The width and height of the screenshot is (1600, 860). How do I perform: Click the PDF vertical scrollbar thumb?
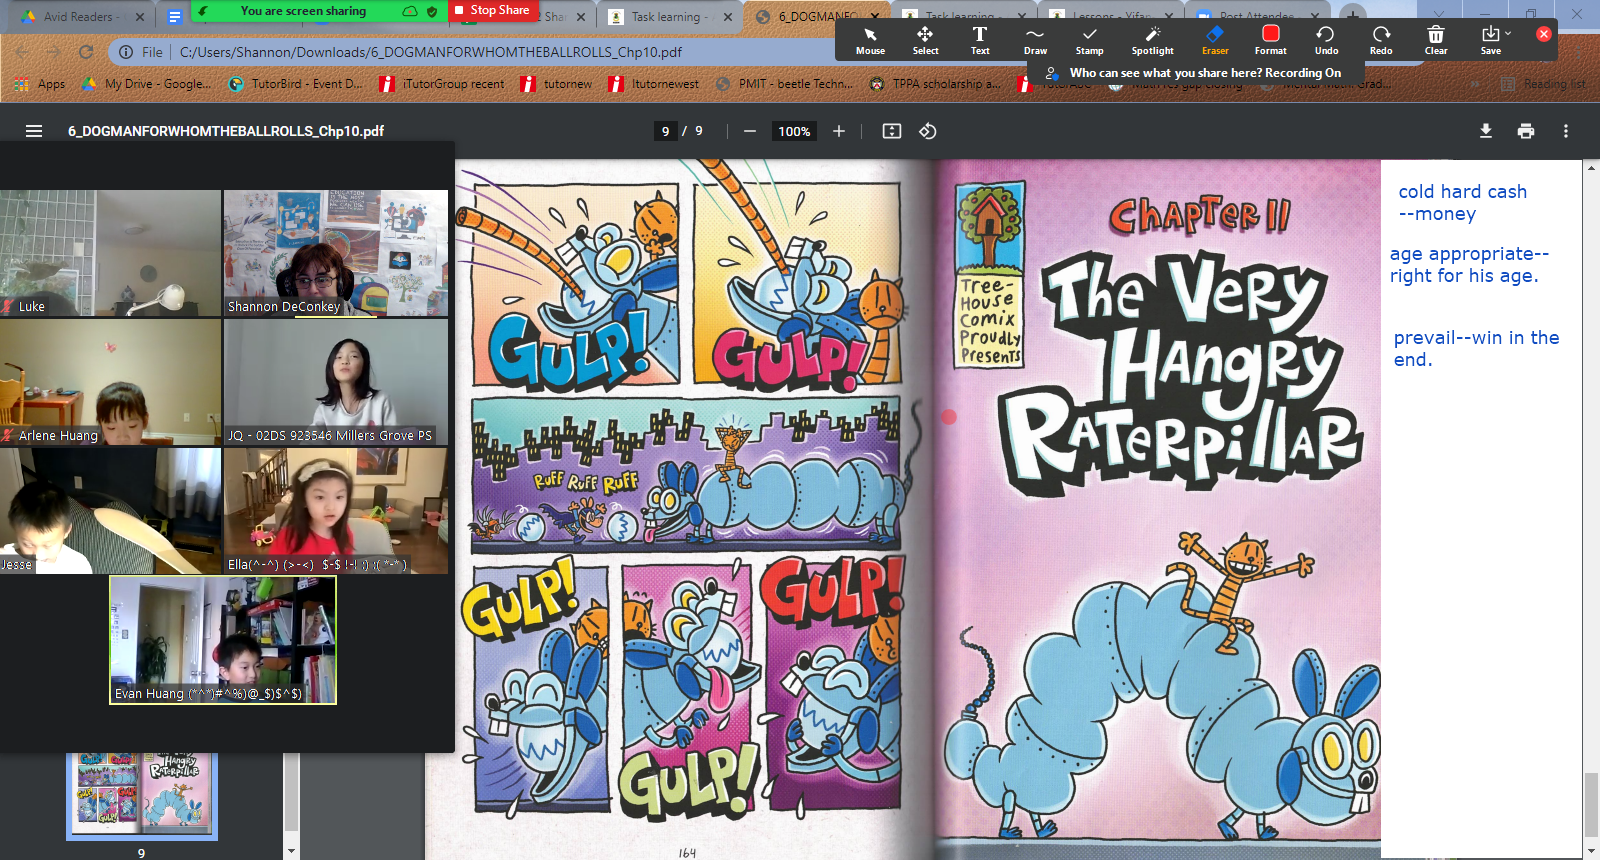1590,805
